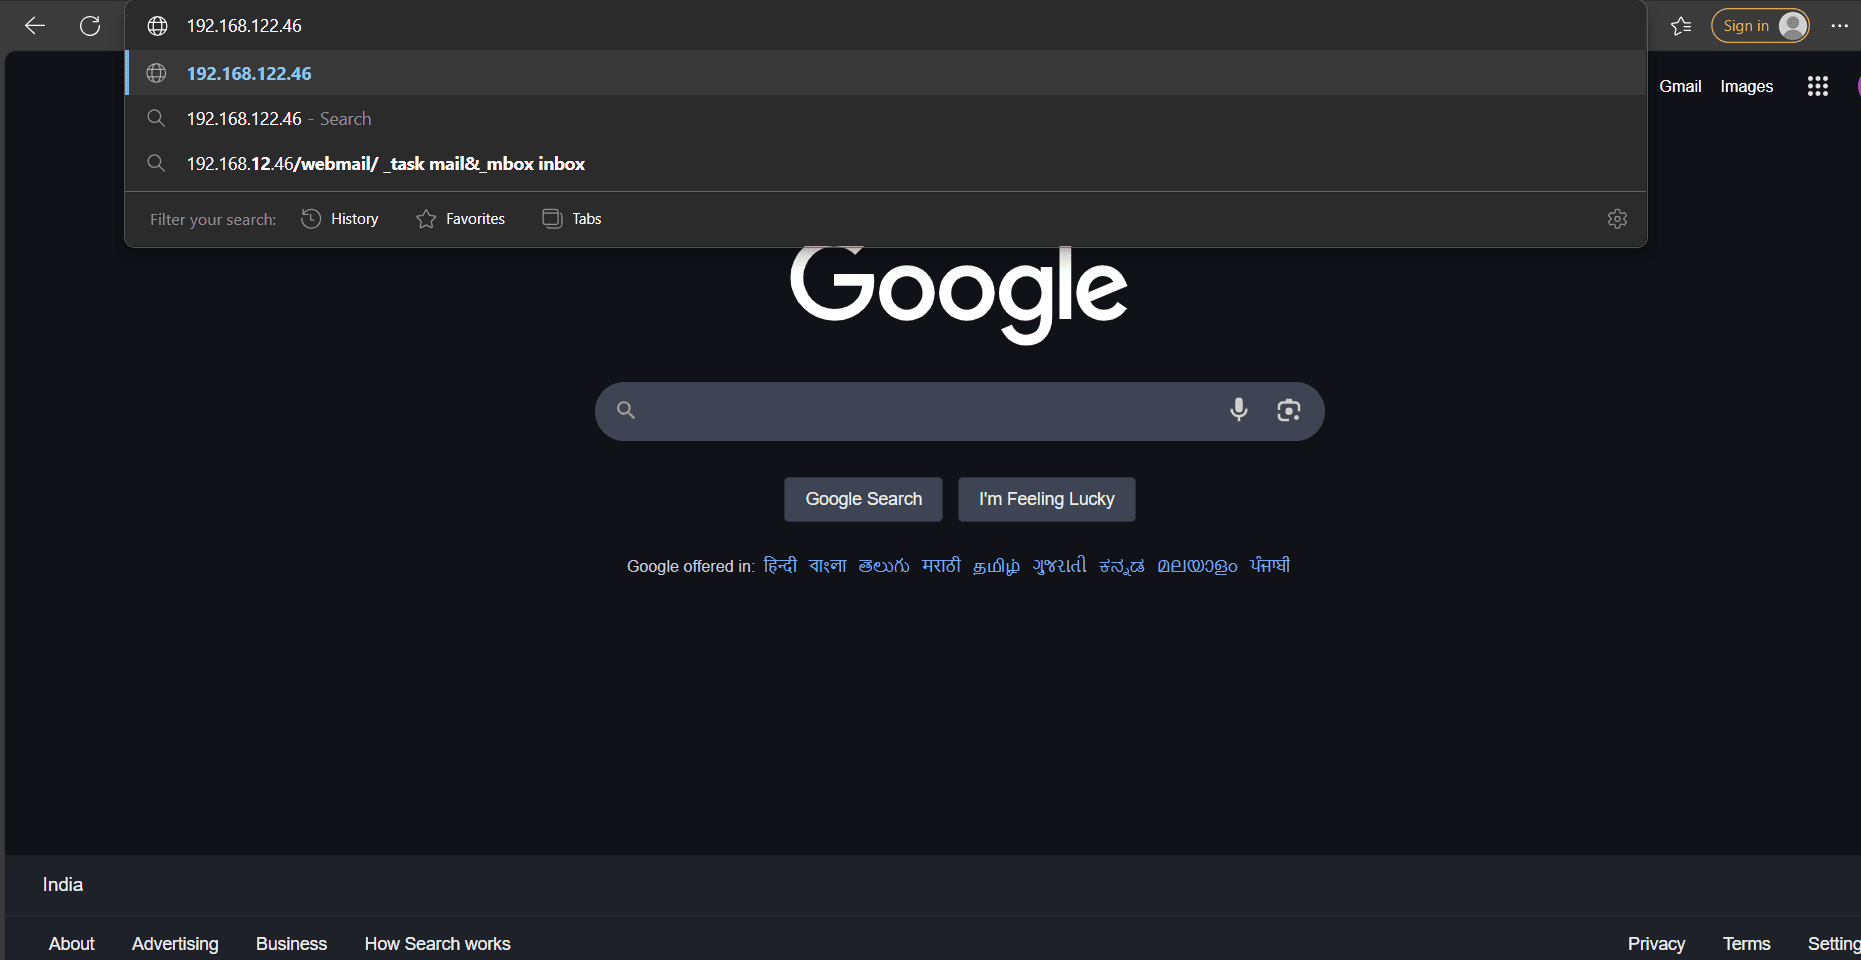
Task: Click the Sign in profile button
Action: (1761, 26)
